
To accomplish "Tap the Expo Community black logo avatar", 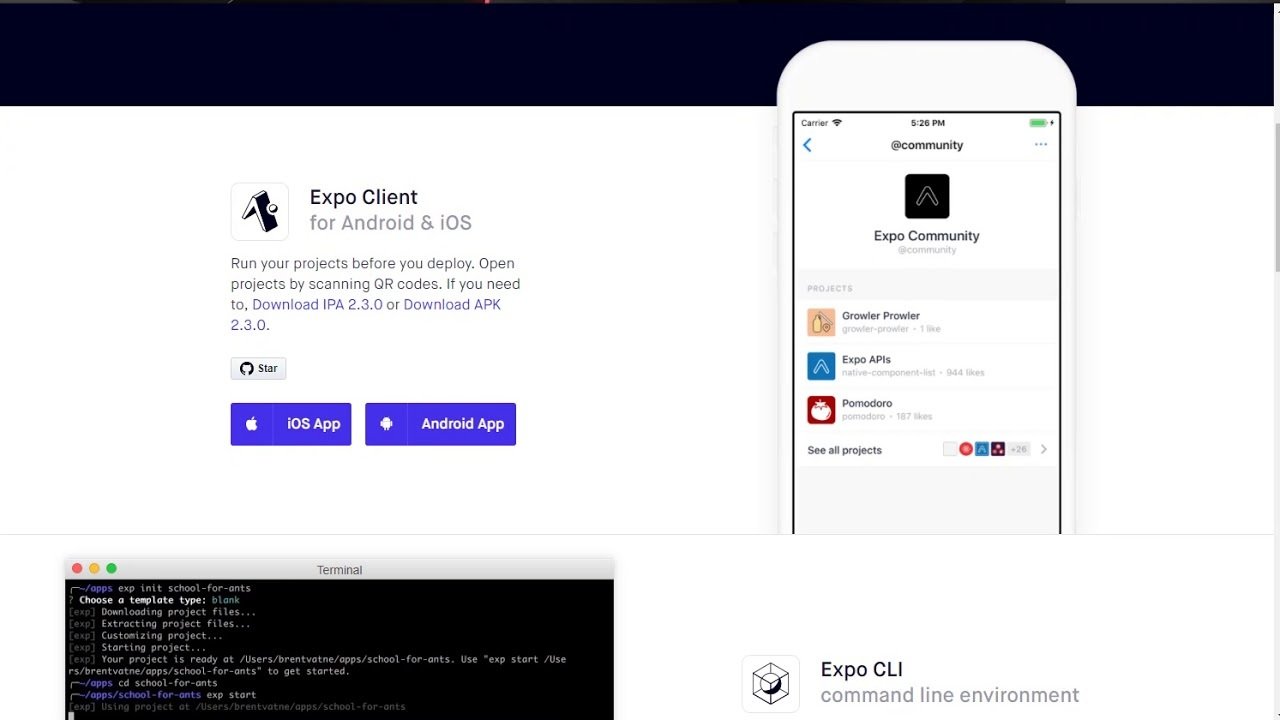I will pyautogui.click(x=927, y=196).
